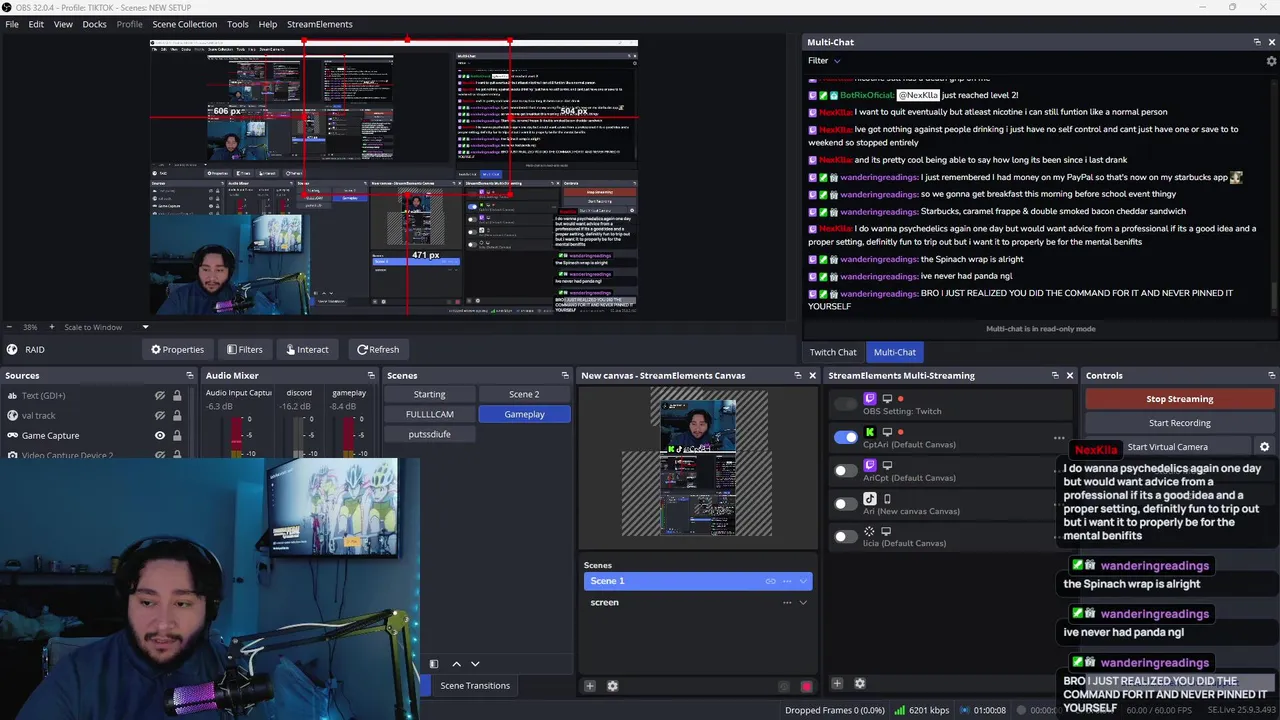Screen dimensions: 1280x720
Task: Toggle visibility of val track source
Action: click(159, 415)
